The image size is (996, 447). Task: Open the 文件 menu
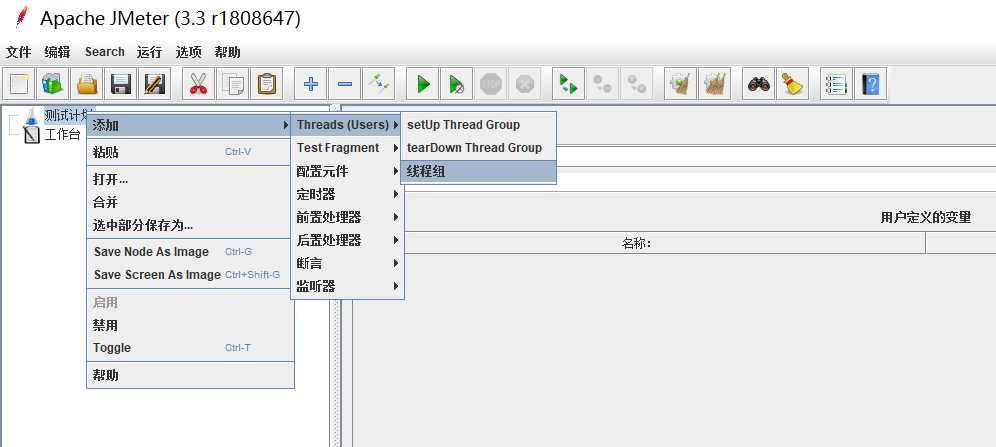18,52
